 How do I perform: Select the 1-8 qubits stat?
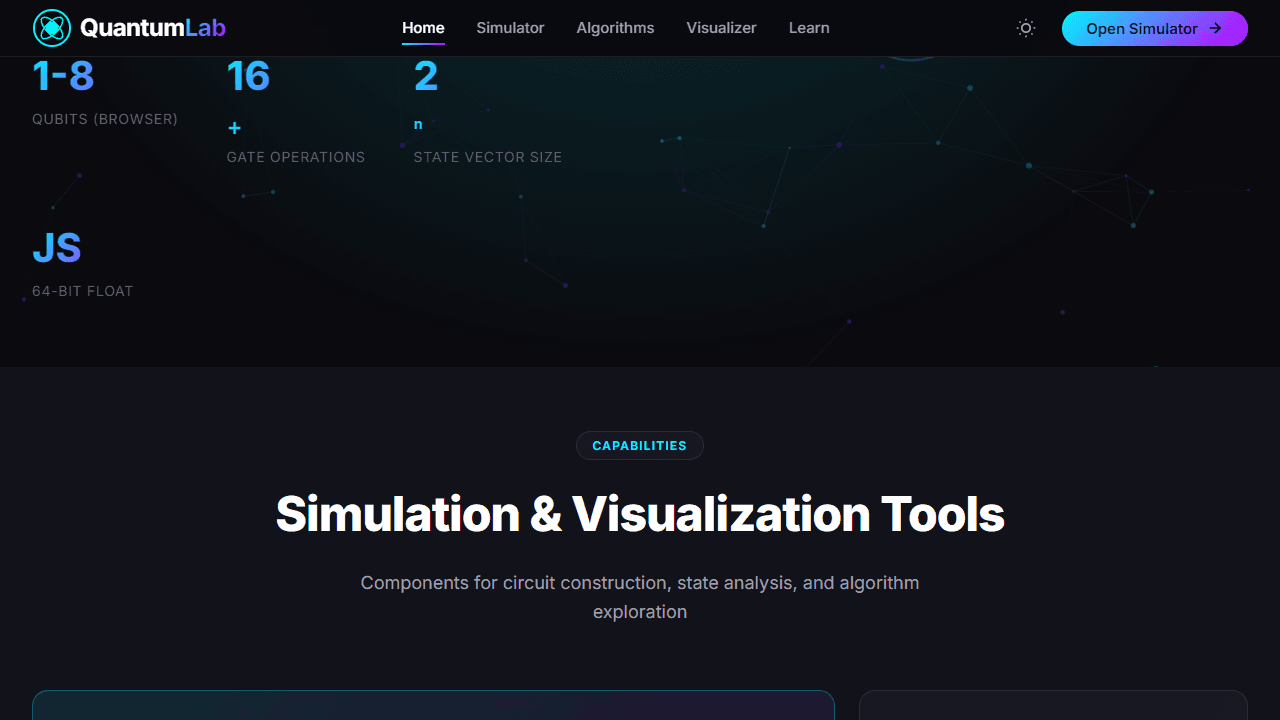(105, 93)
